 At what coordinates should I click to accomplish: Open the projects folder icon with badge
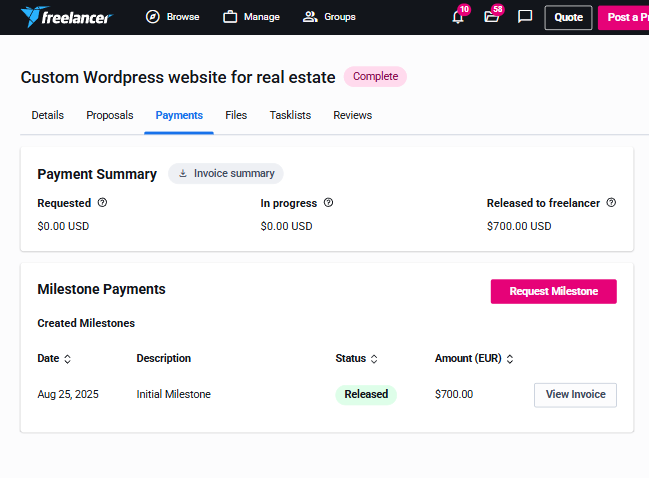click(x=491, y=17)
